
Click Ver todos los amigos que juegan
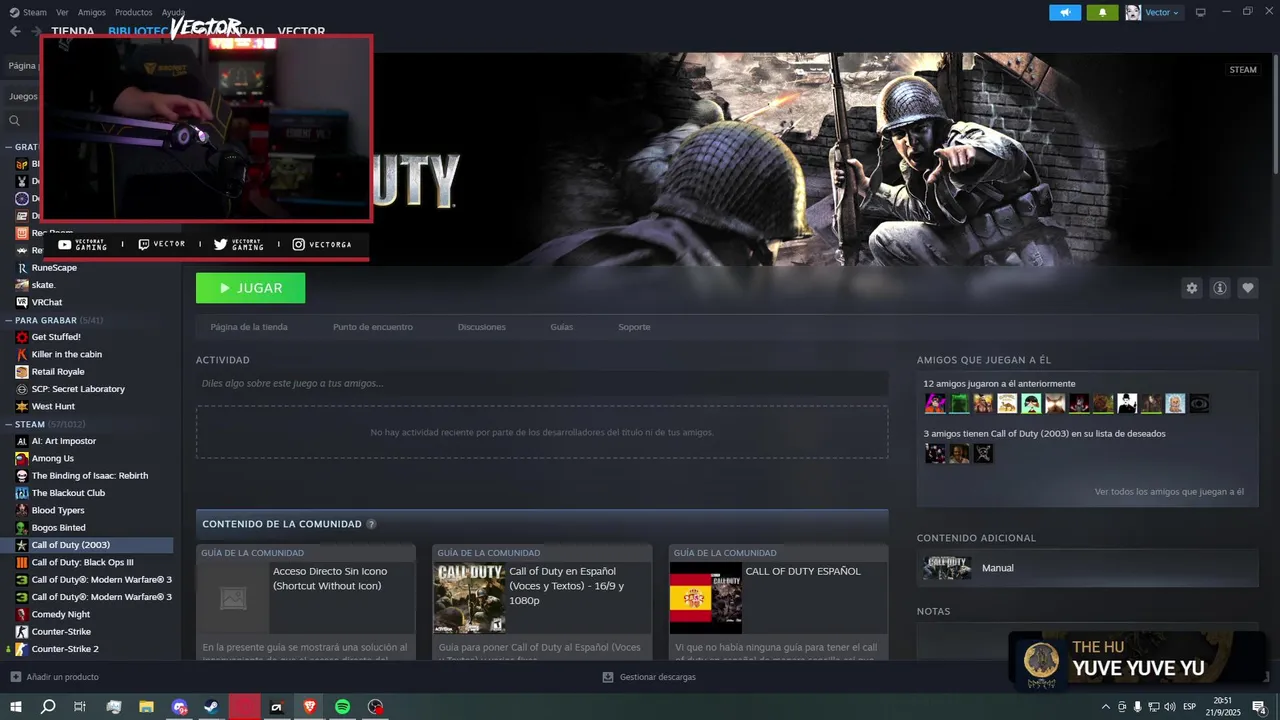click(1169, 492)
